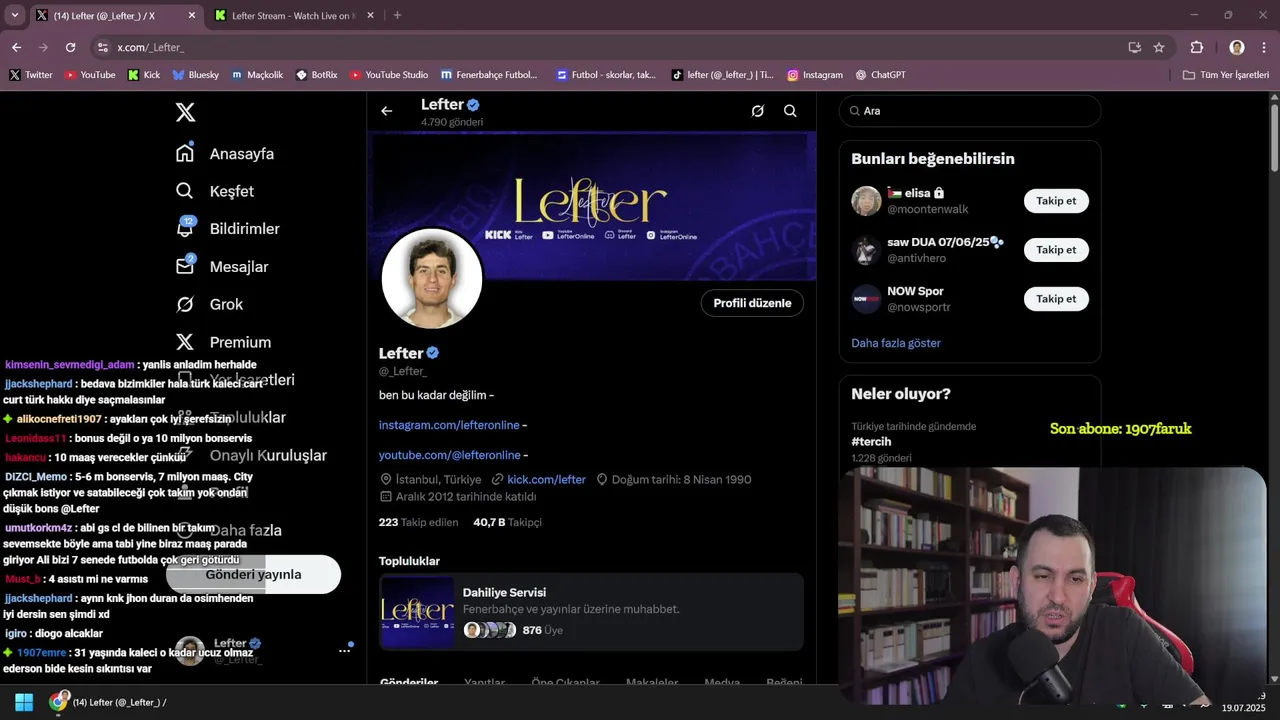Open TikTok lefter bookmark
Image resolution: width=1280 pixels, height=720 pixels.
click(722, 75)
